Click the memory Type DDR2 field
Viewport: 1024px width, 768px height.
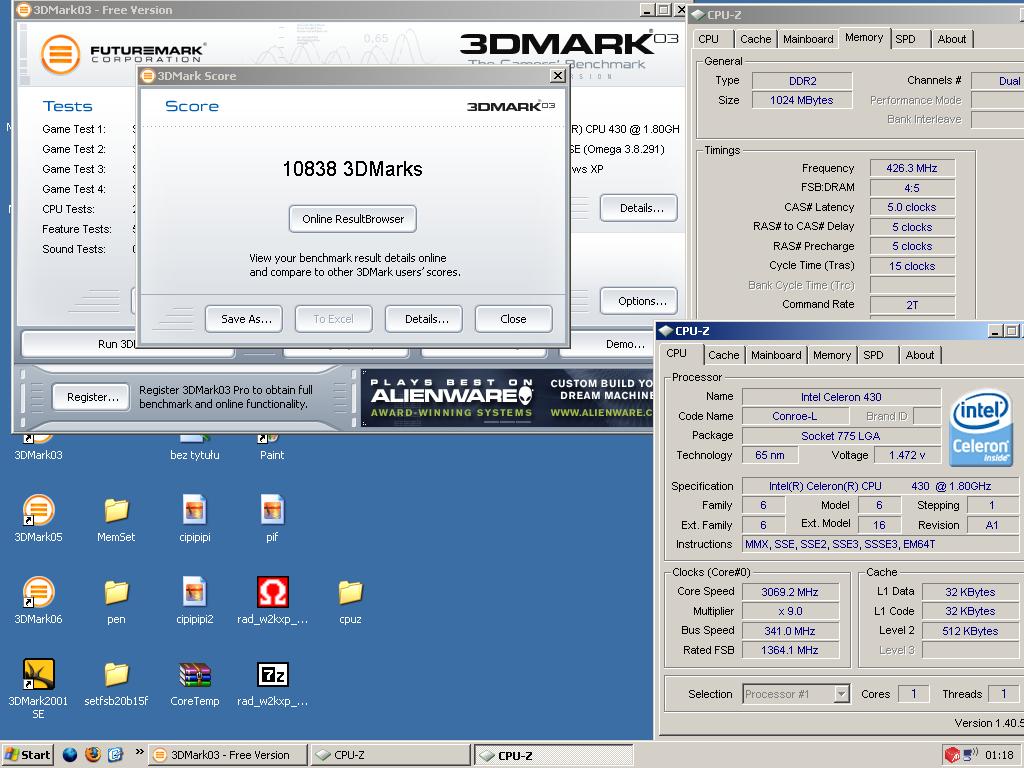tap(802, 81)
